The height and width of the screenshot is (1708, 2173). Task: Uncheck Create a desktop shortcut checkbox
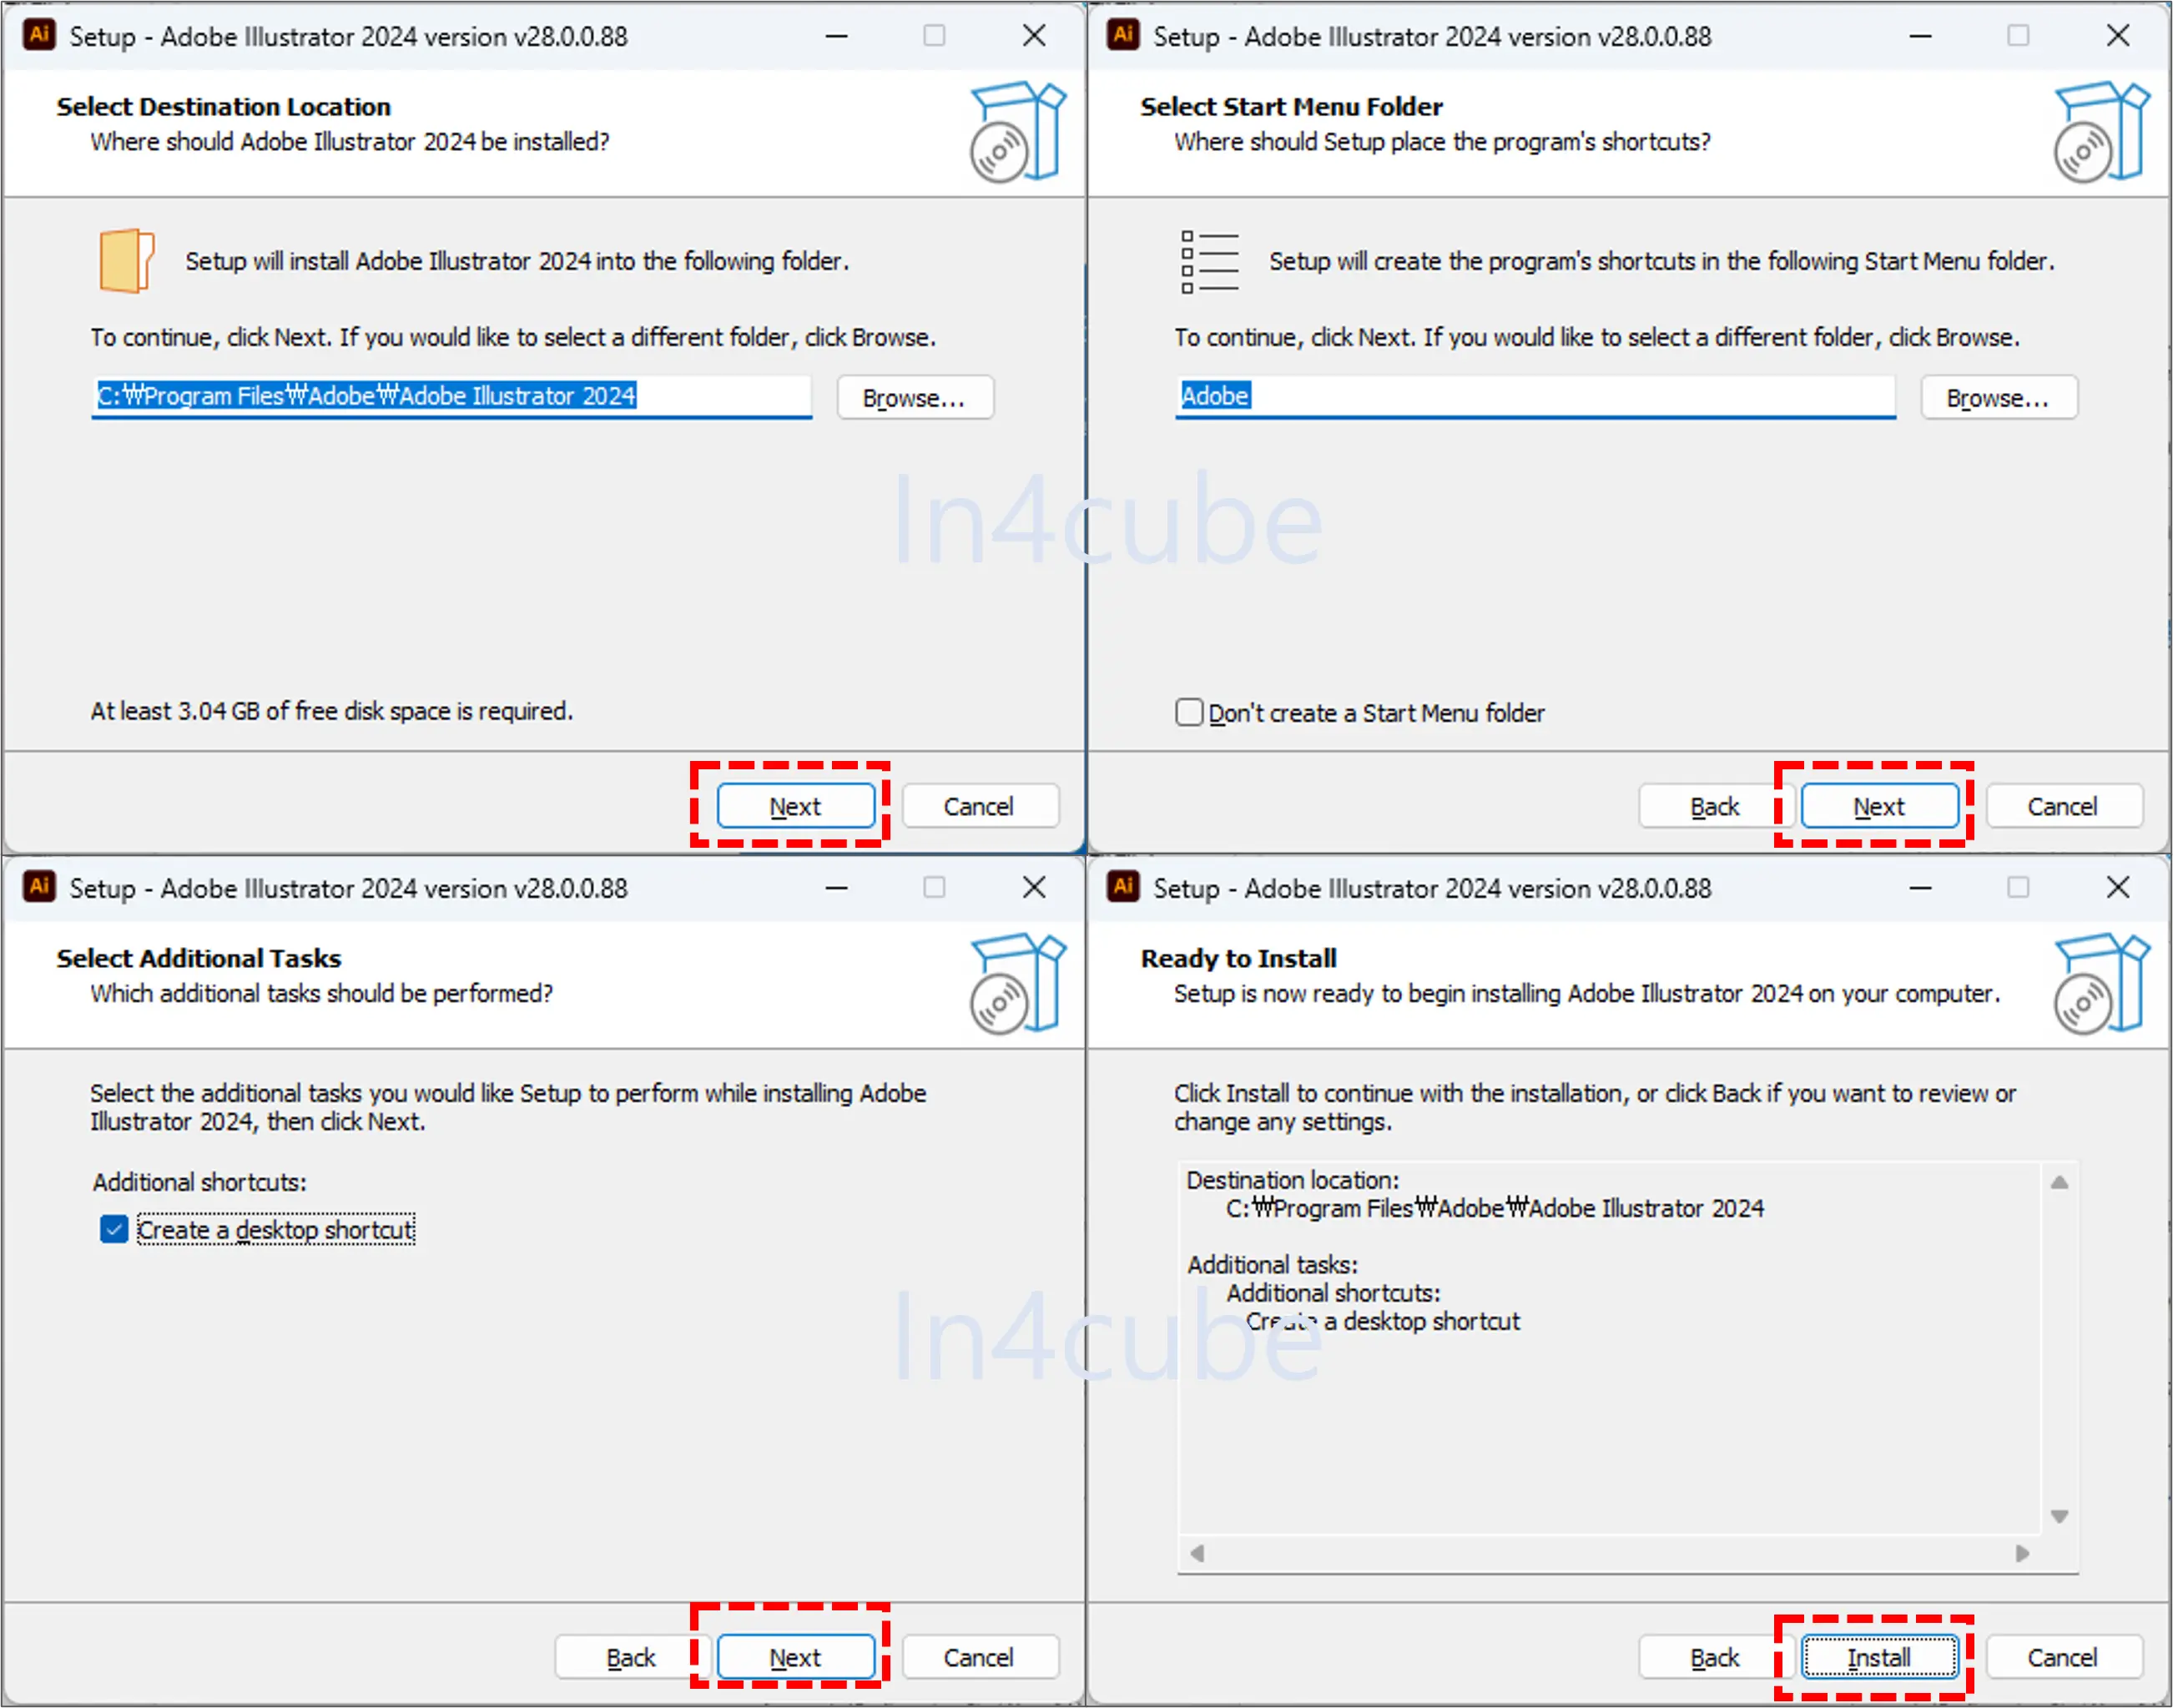[x=114, y=1229]
